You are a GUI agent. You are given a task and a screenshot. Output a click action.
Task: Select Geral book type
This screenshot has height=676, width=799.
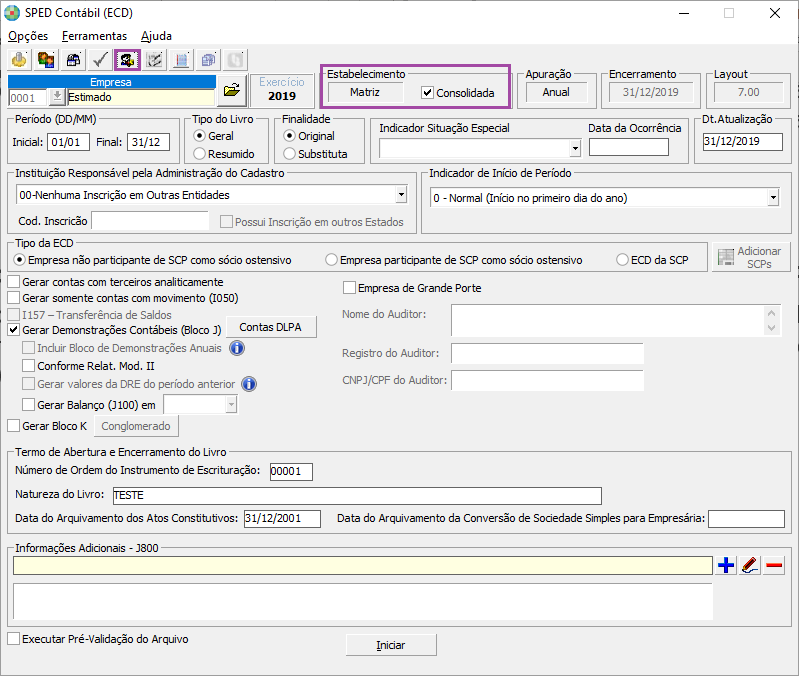click(x=200, y=136)
